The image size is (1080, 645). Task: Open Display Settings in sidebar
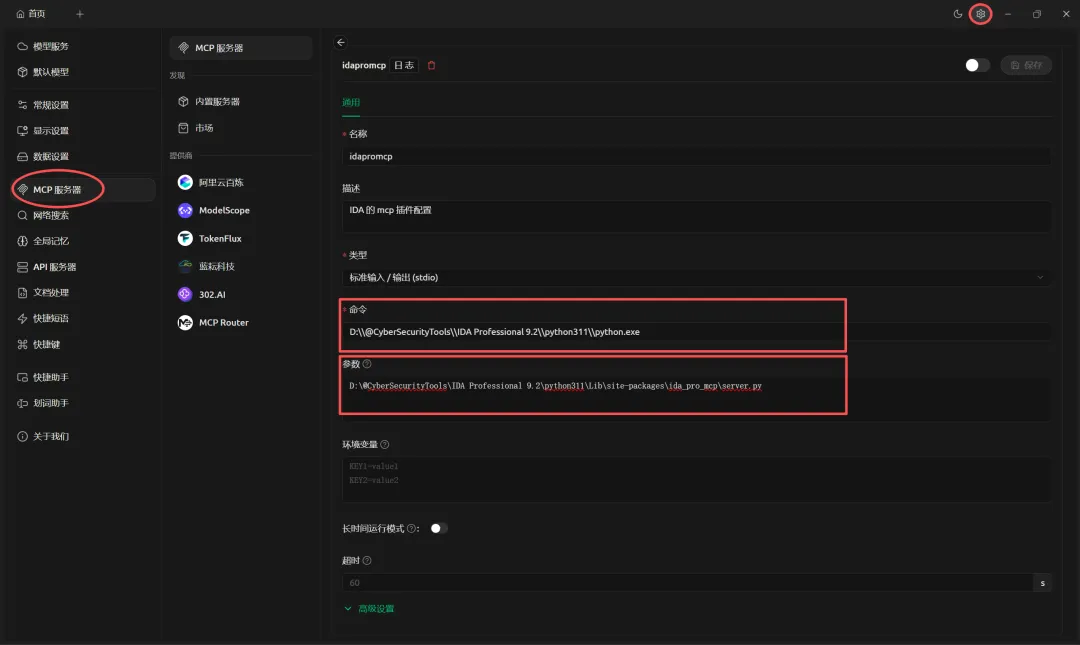pyautogui.click(x=43, y=130)
